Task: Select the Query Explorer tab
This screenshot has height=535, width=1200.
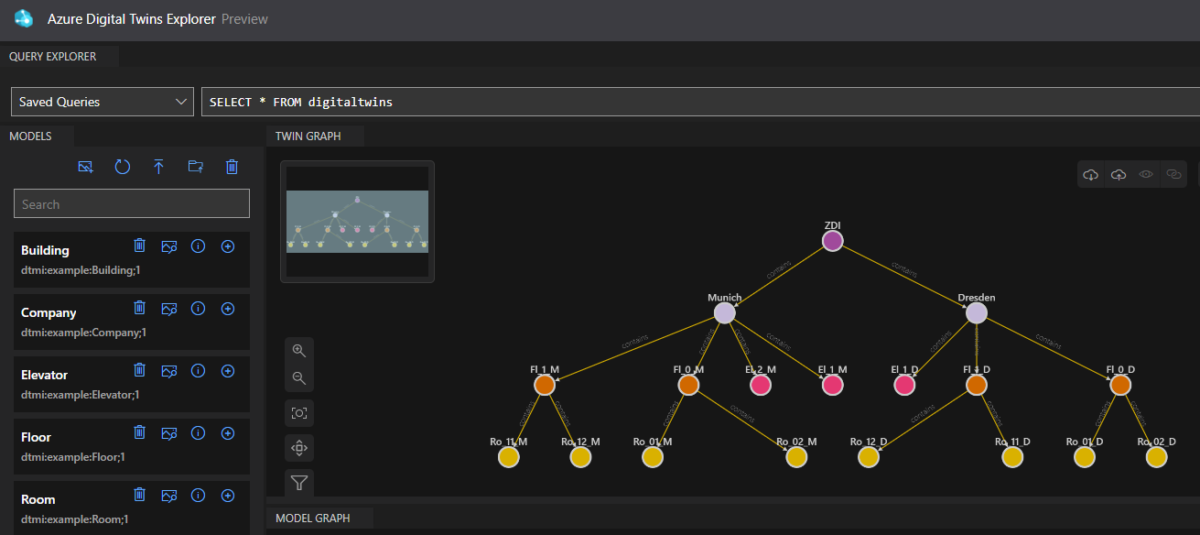Action: 53,57
